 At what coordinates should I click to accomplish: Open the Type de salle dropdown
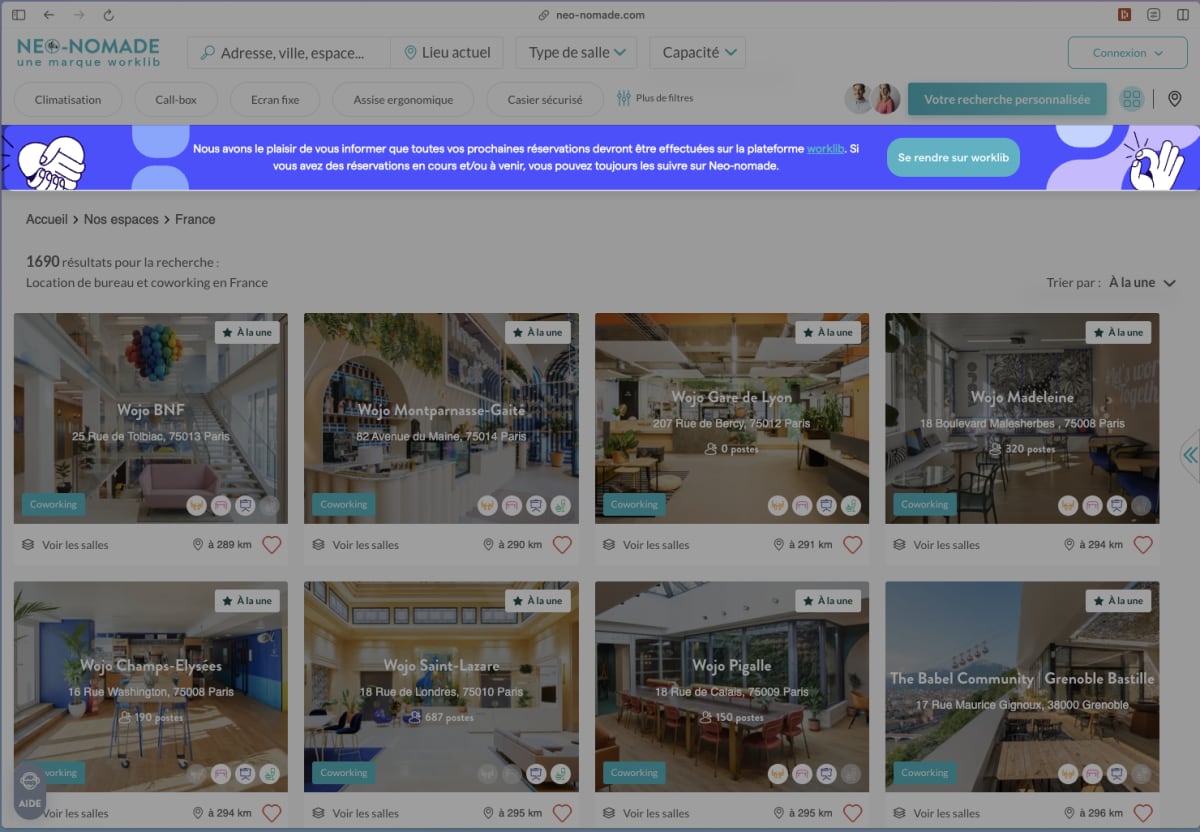point(577,53)
